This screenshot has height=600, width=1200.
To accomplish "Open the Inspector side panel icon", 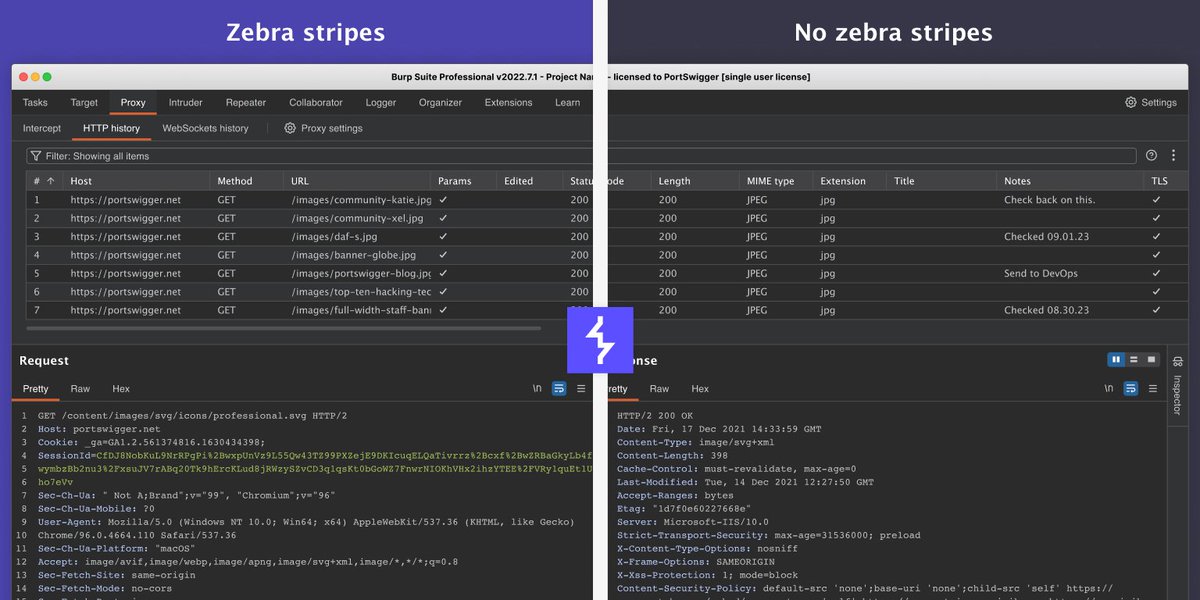I will click(x=1177, y=361).
